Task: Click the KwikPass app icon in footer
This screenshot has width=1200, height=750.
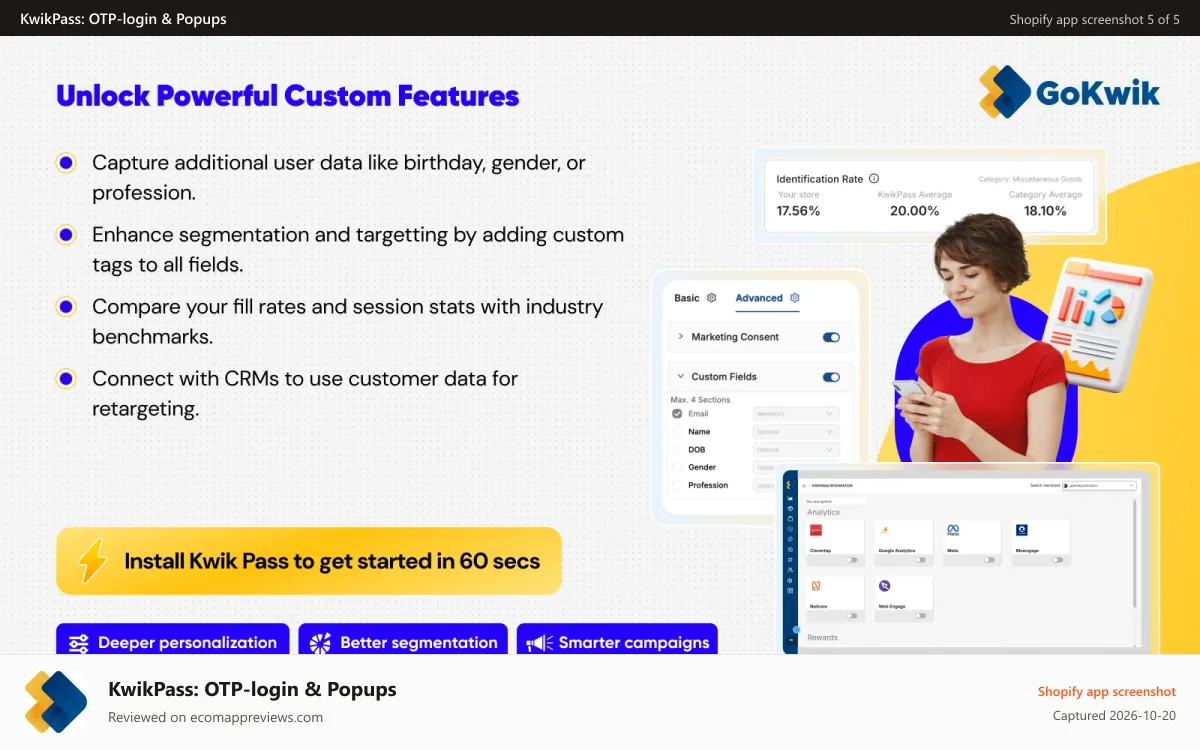Action: (56, 702)
